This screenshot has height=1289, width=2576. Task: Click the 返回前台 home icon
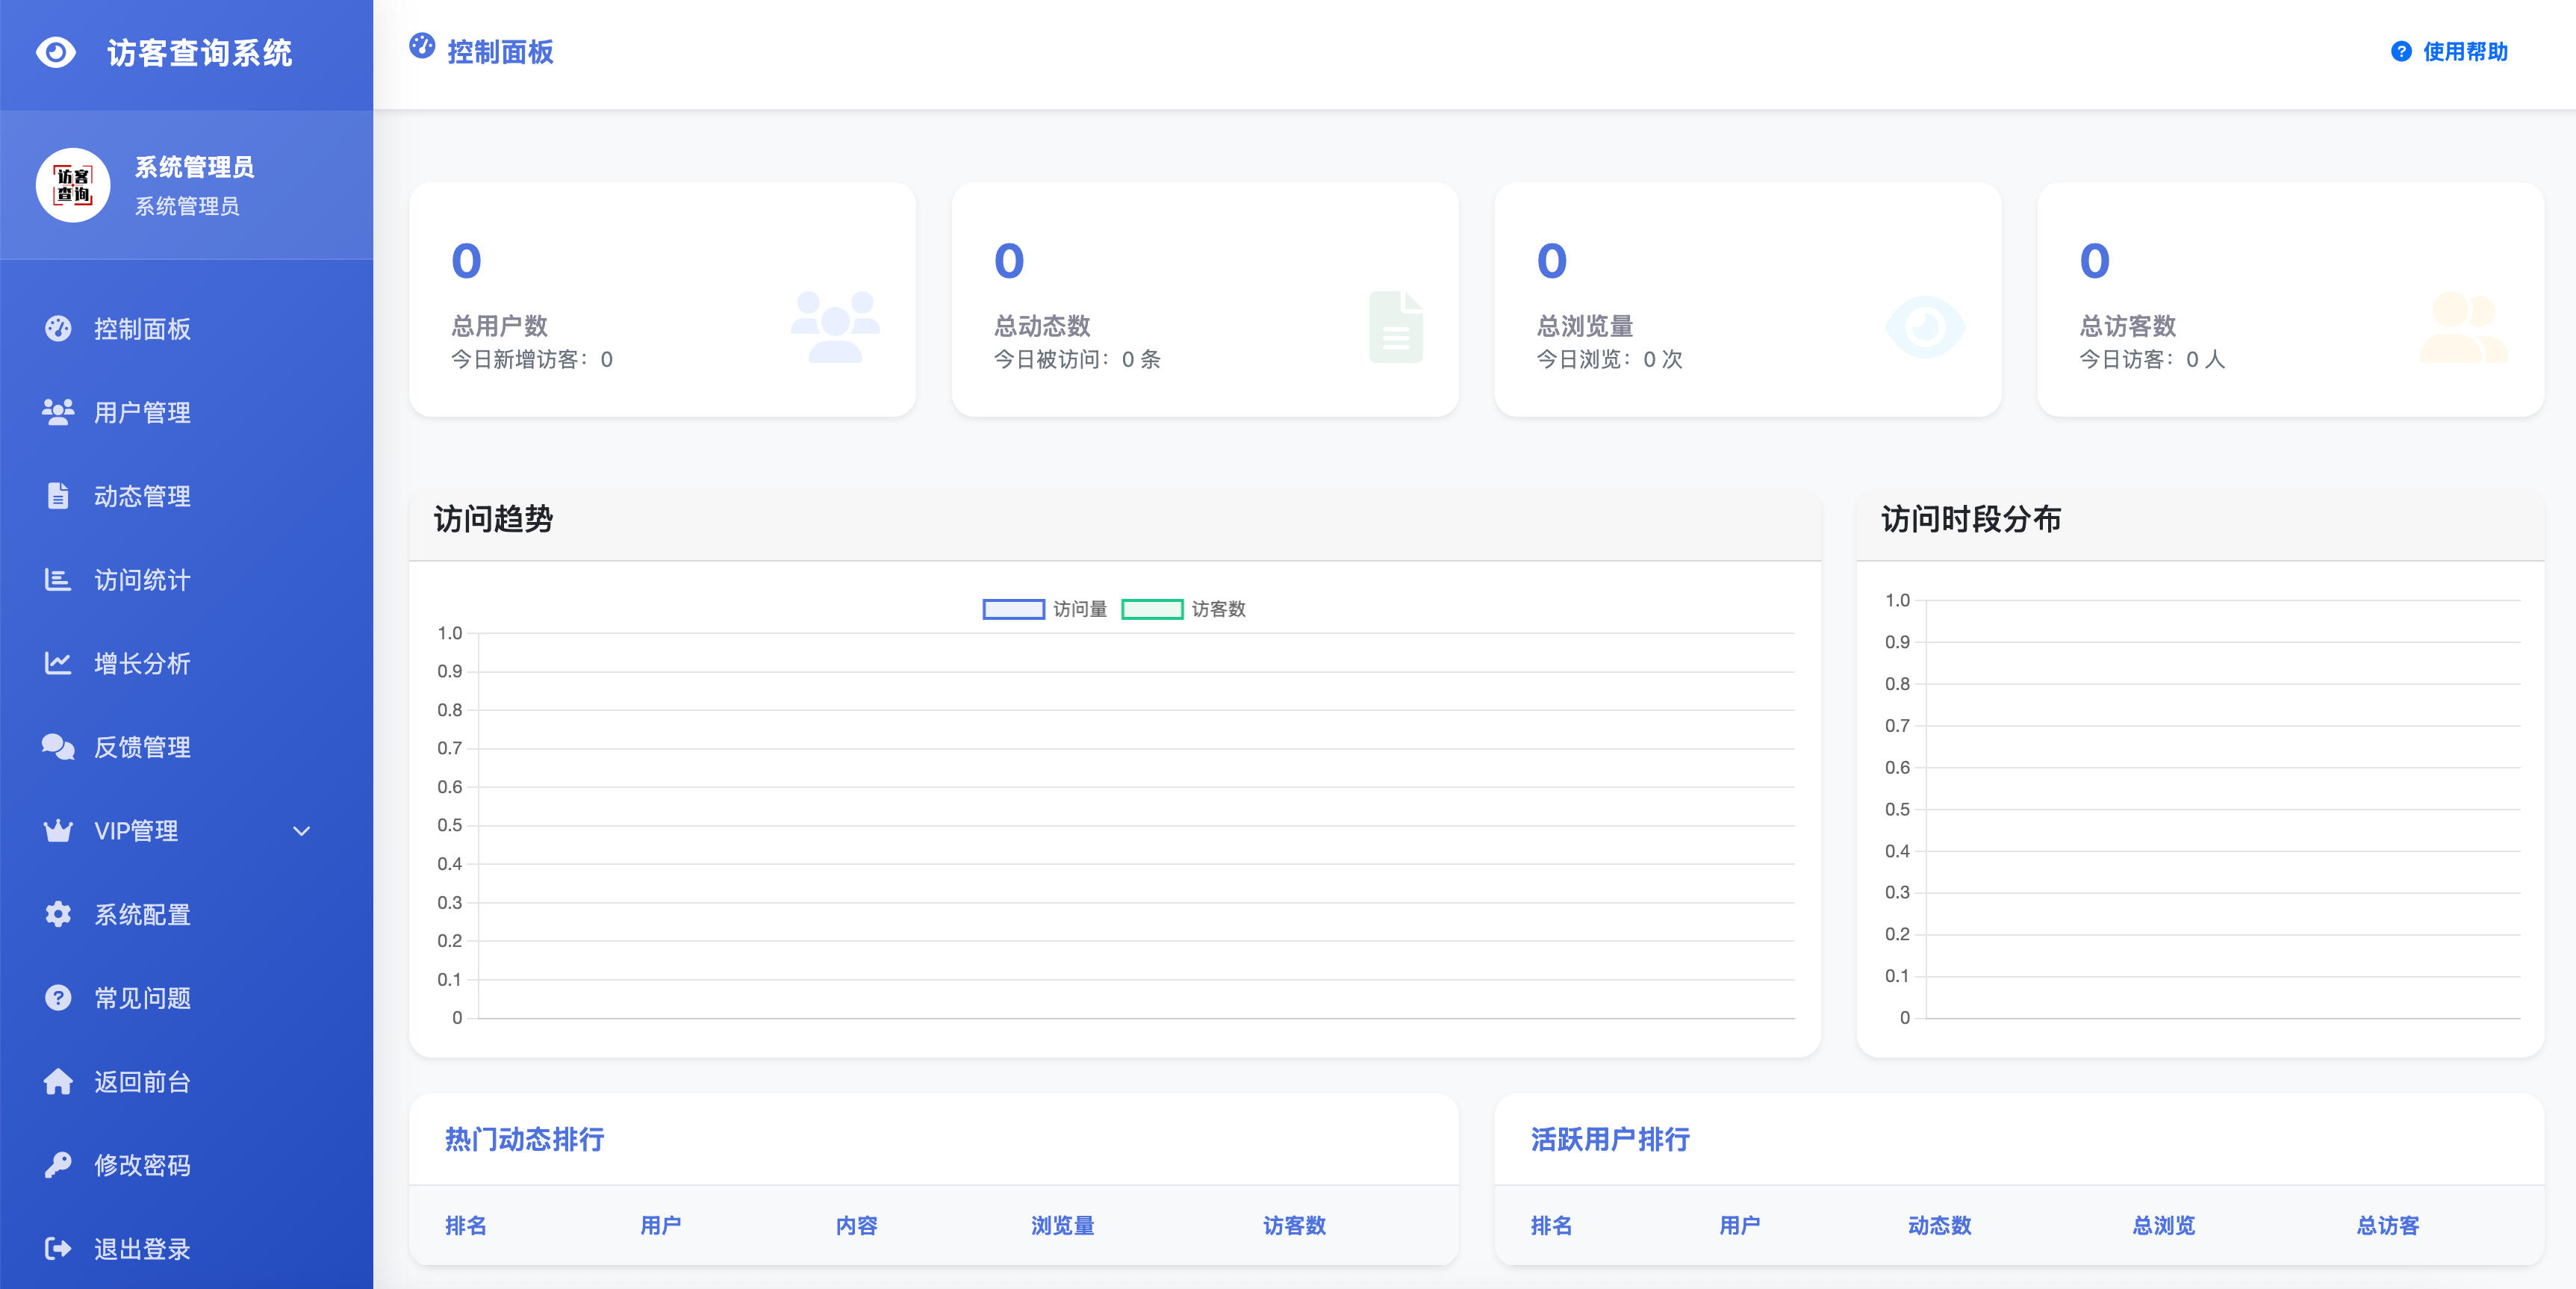(58, 1081)
